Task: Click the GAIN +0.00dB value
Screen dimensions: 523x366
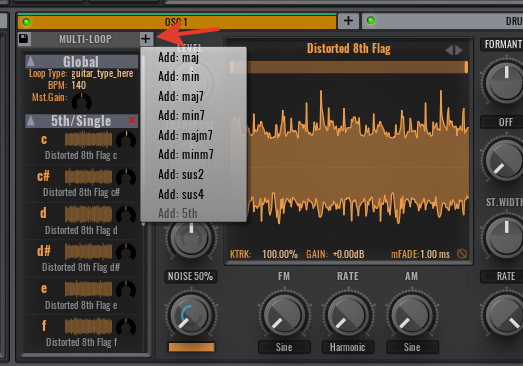Action: click(x=349, y=255)
